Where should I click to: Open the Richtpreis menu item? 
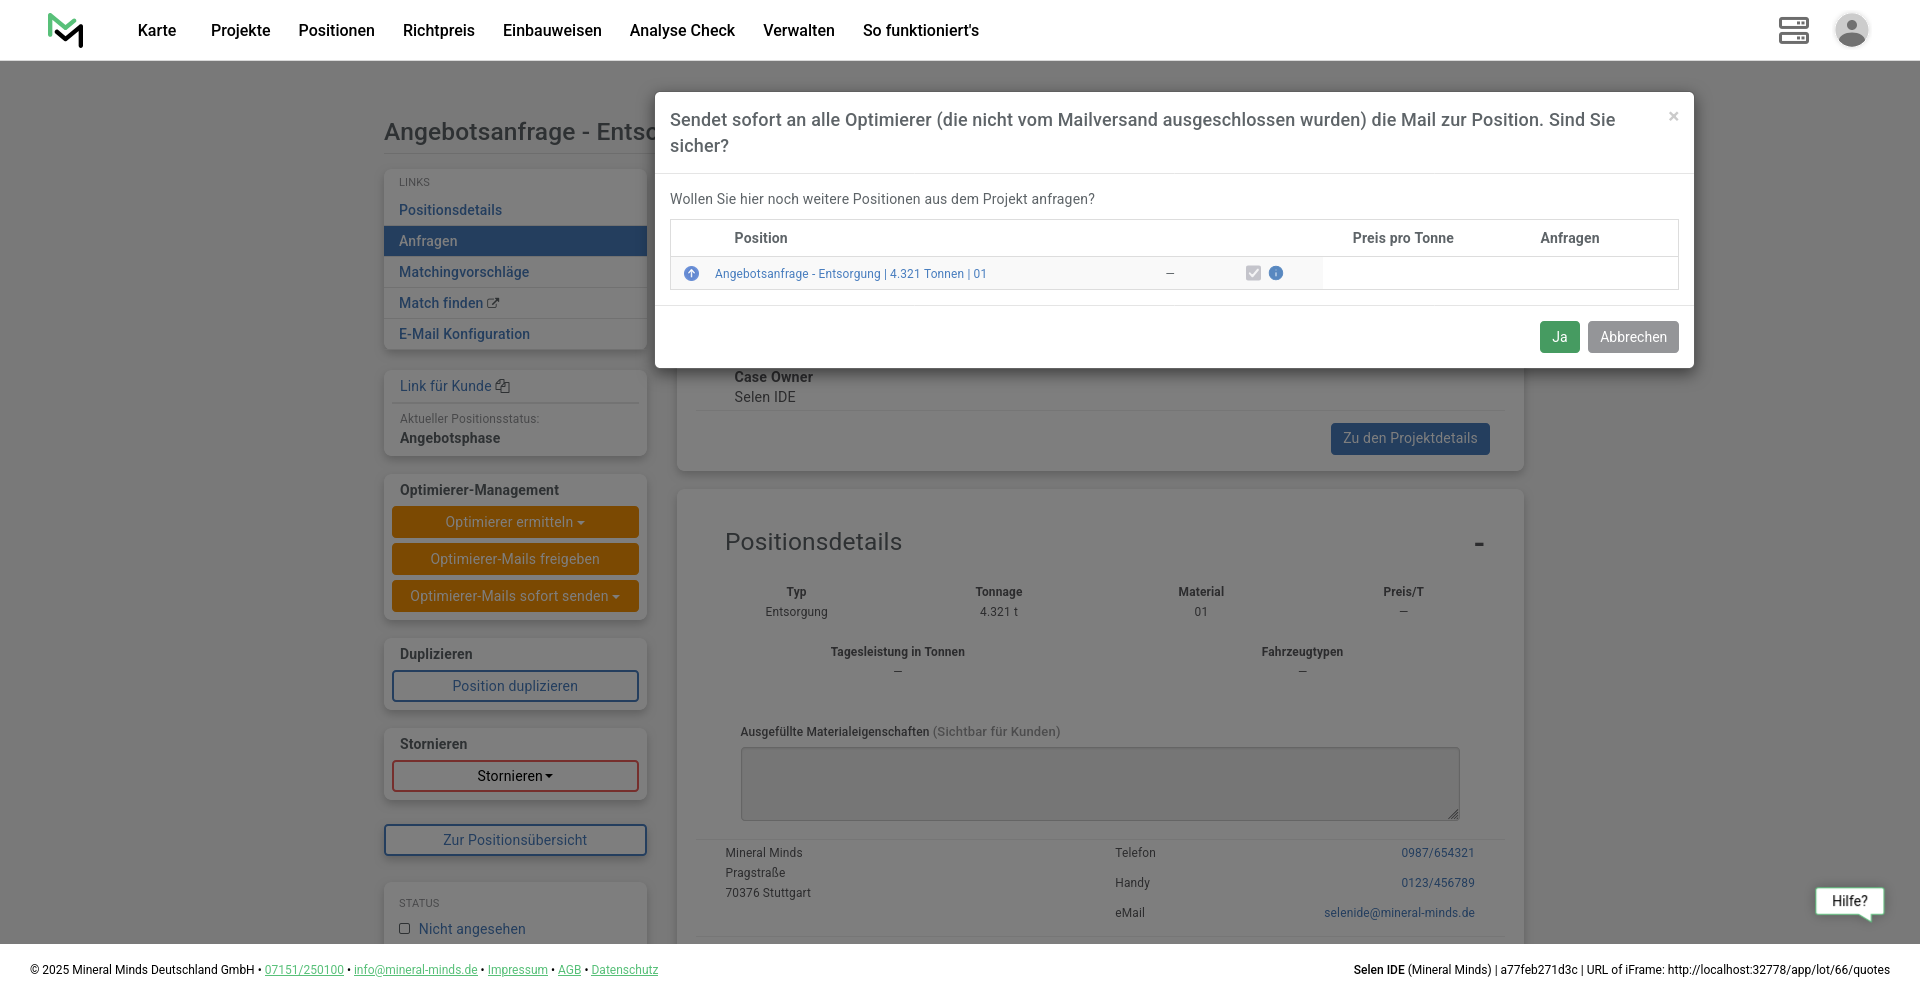coord(438,30)
